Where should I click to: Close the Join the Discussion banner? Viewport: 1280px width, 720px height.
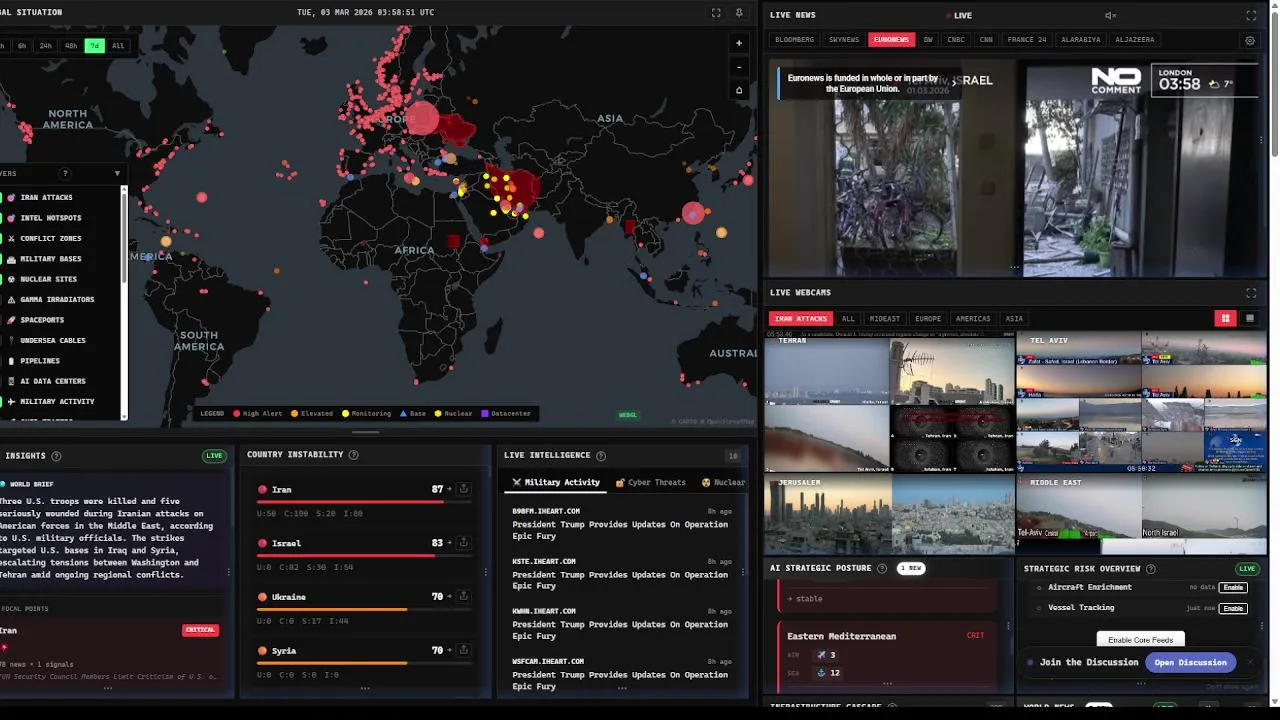pos(1249,662)
